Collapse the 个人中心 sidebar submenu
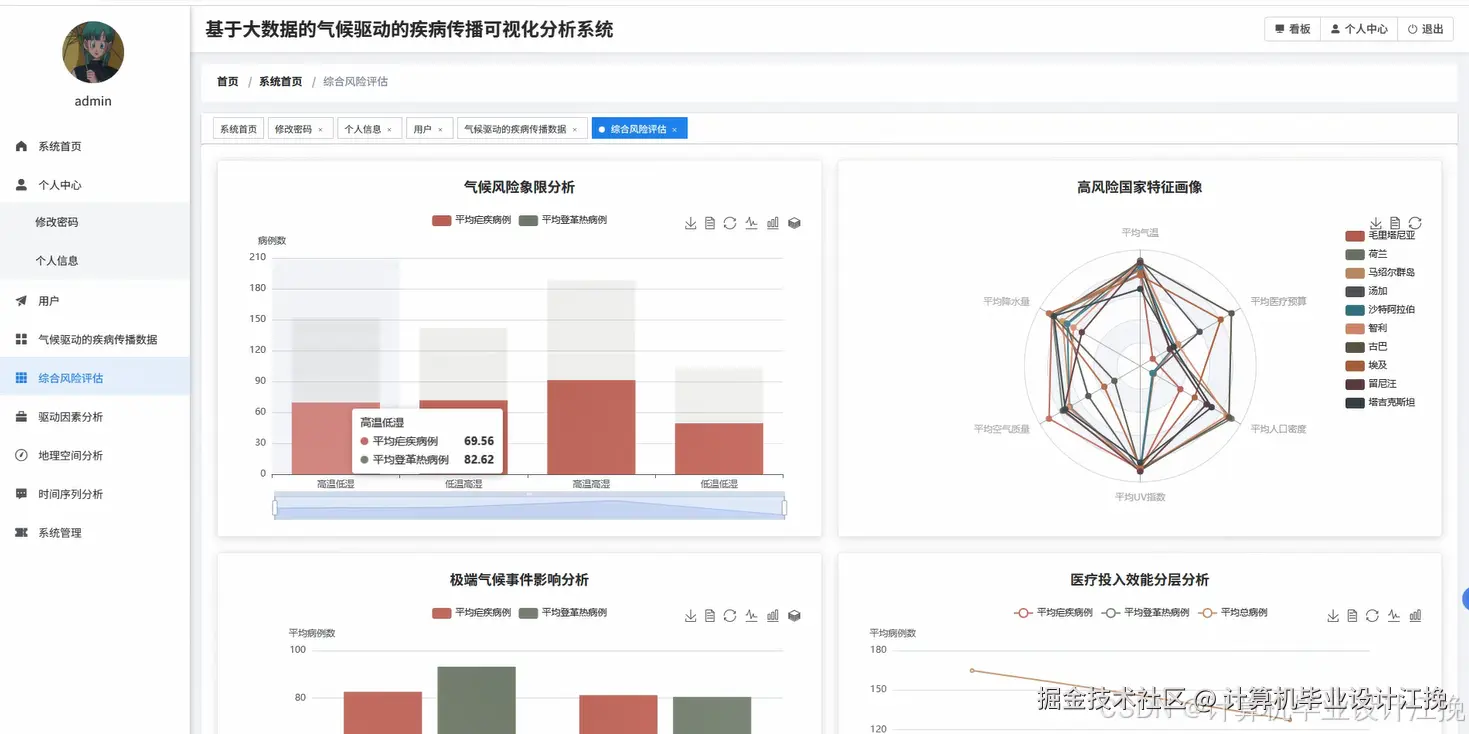1469x734 pixels. click(x=95, y=185)
